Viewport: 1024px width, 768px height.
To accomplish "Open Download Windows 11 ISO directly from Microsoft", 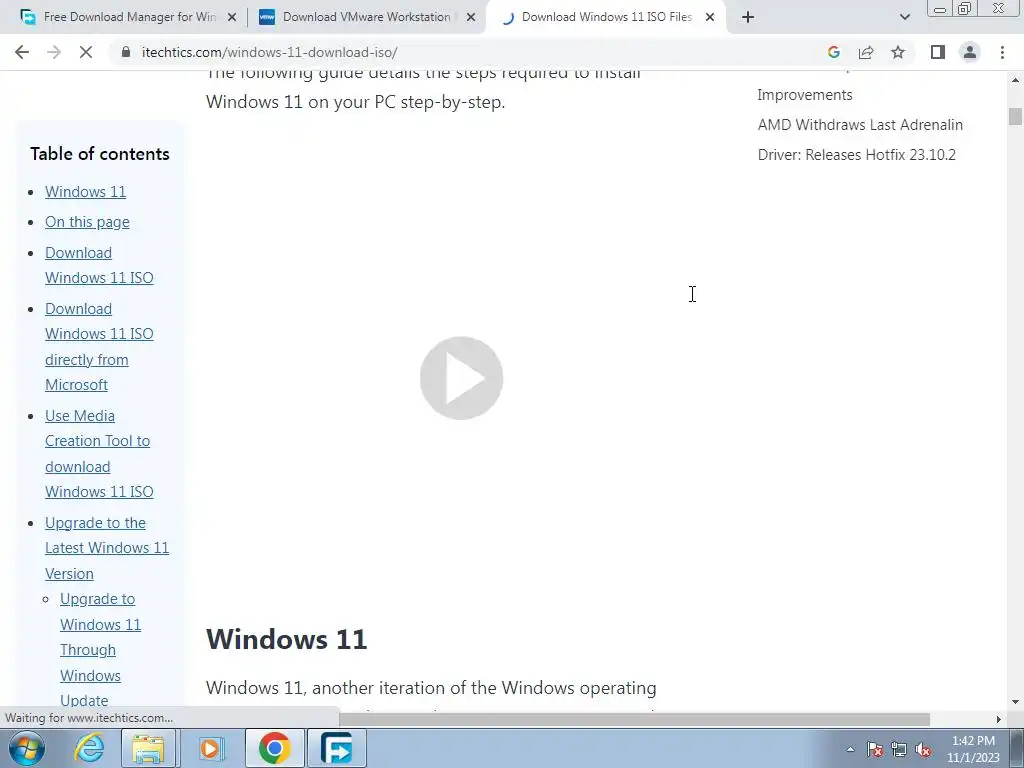I will point(99,347).
